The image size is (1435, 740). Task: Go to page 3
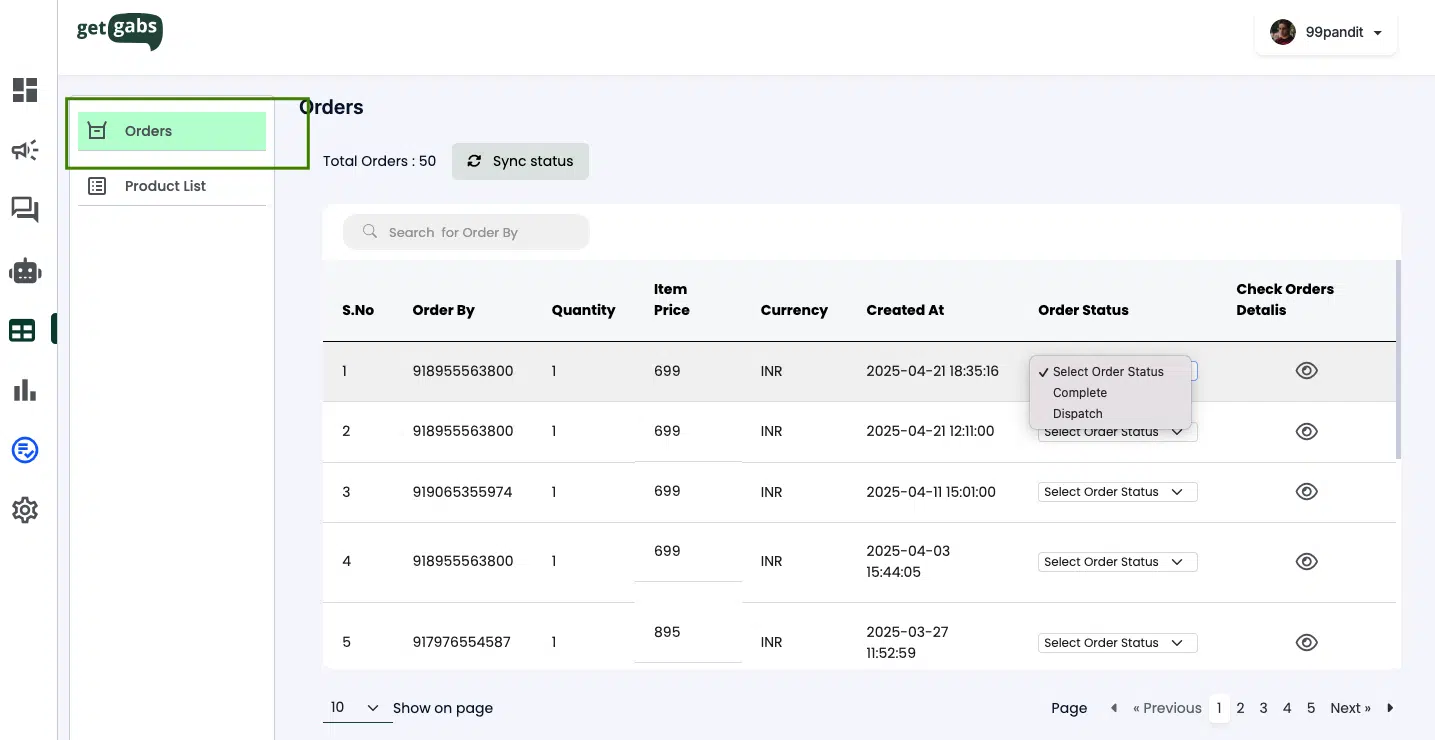pyautogui.click(x=1263, y=708)
